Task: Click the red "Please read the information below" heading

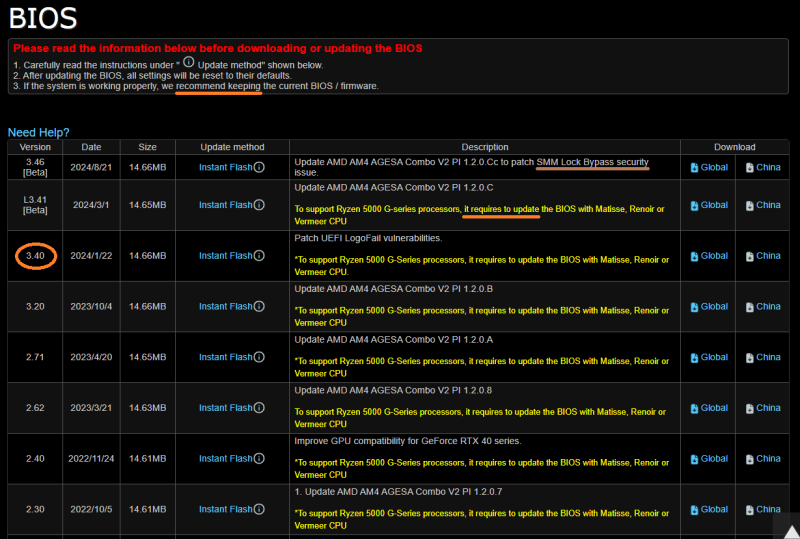Action: (x=218, y=48)
